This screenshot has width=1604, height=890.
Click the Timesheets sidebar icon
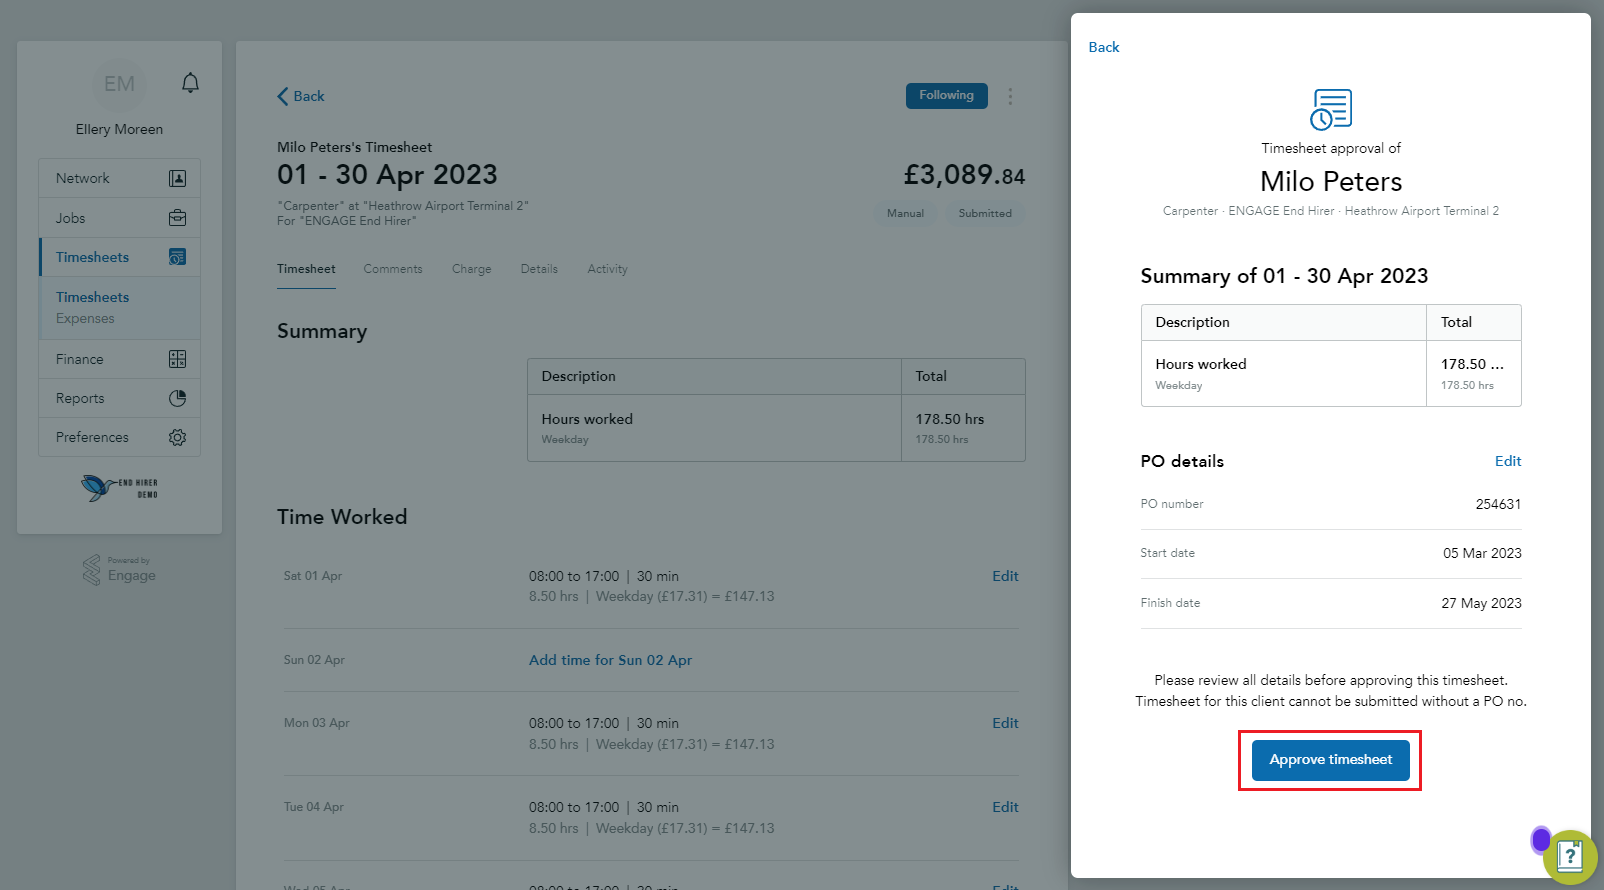(x=177, y=257)
